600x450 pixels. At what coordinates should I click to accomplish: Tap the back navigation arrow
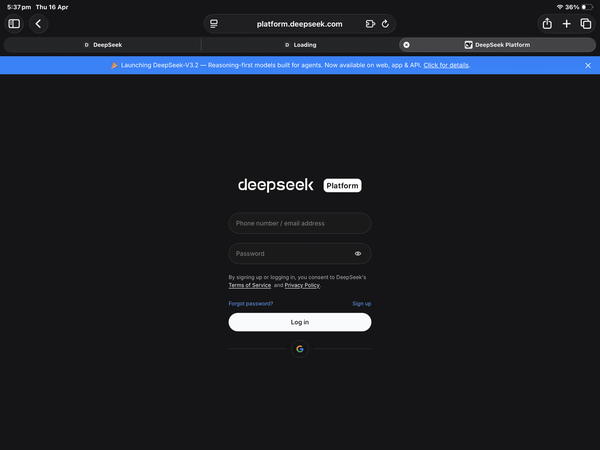point(38,24)
